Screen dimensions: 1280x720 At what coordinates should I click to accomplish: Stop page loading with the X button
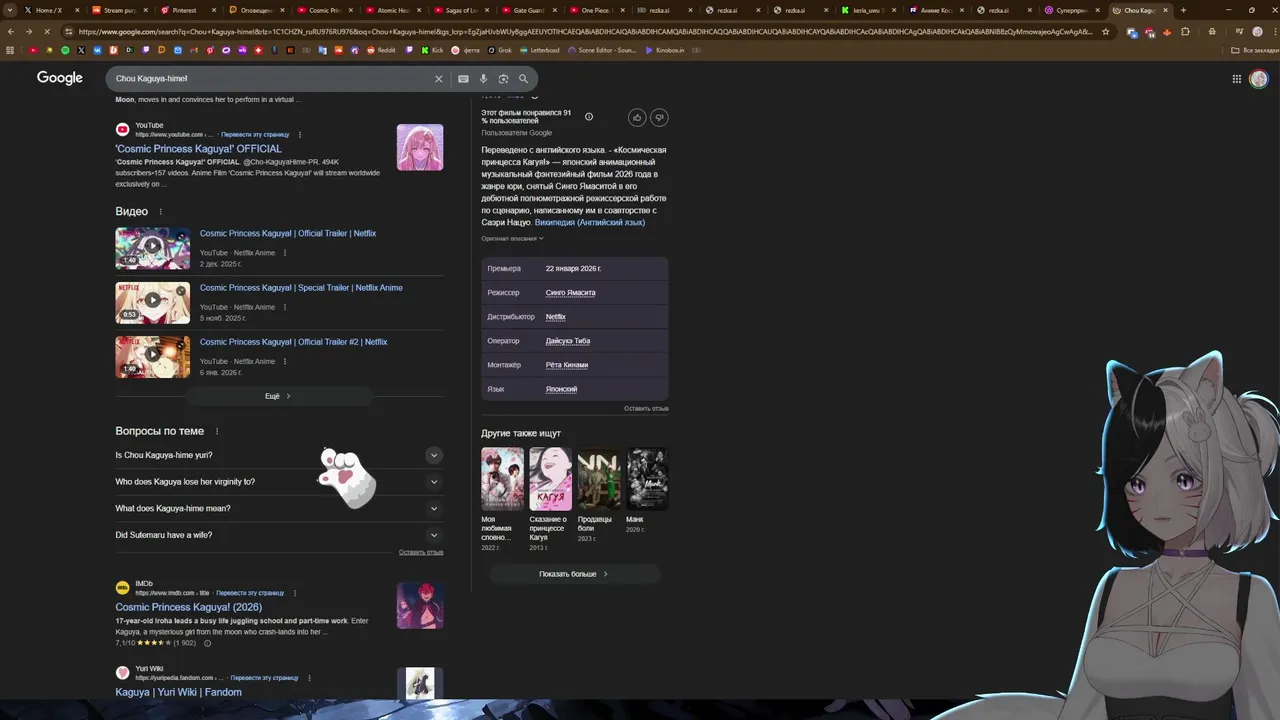[x=46, y=31]
